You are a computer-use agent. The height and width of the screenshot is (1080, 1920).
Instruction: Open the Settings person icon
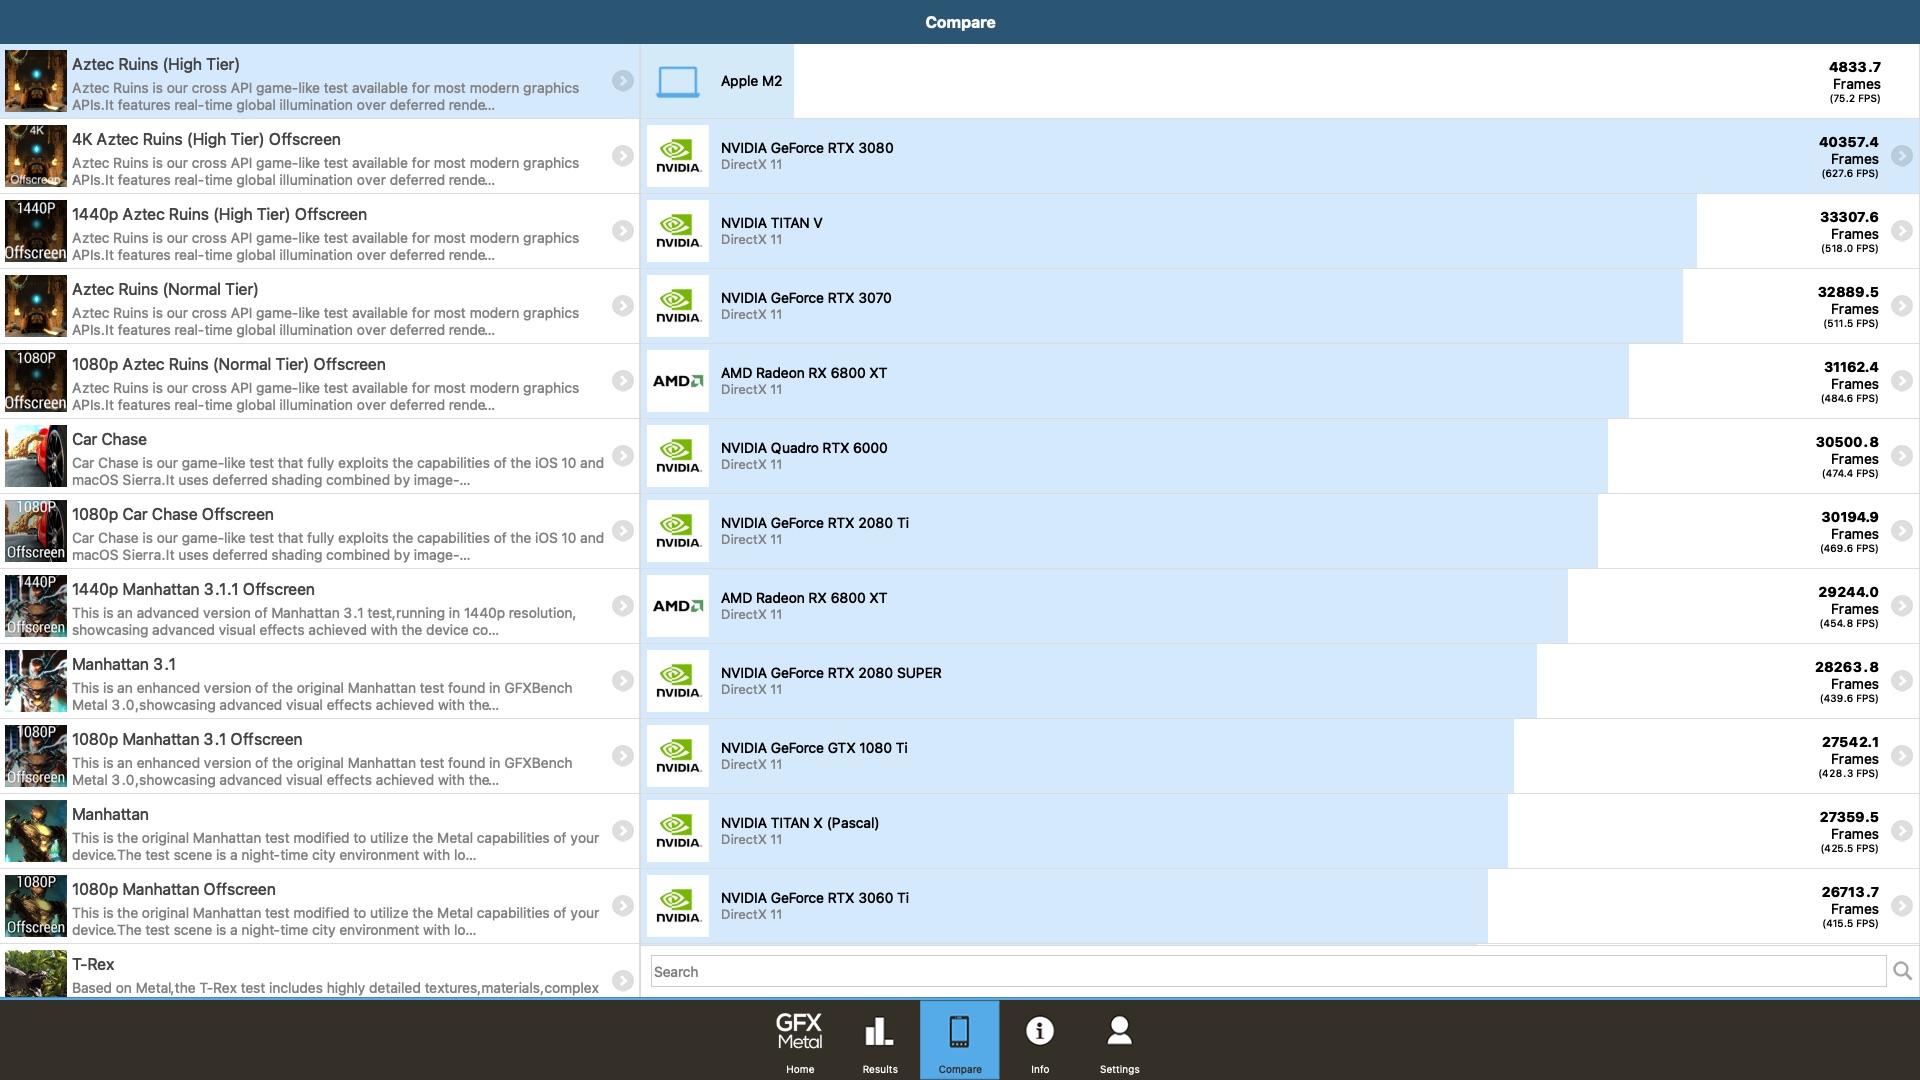tap(1119, 1031)
